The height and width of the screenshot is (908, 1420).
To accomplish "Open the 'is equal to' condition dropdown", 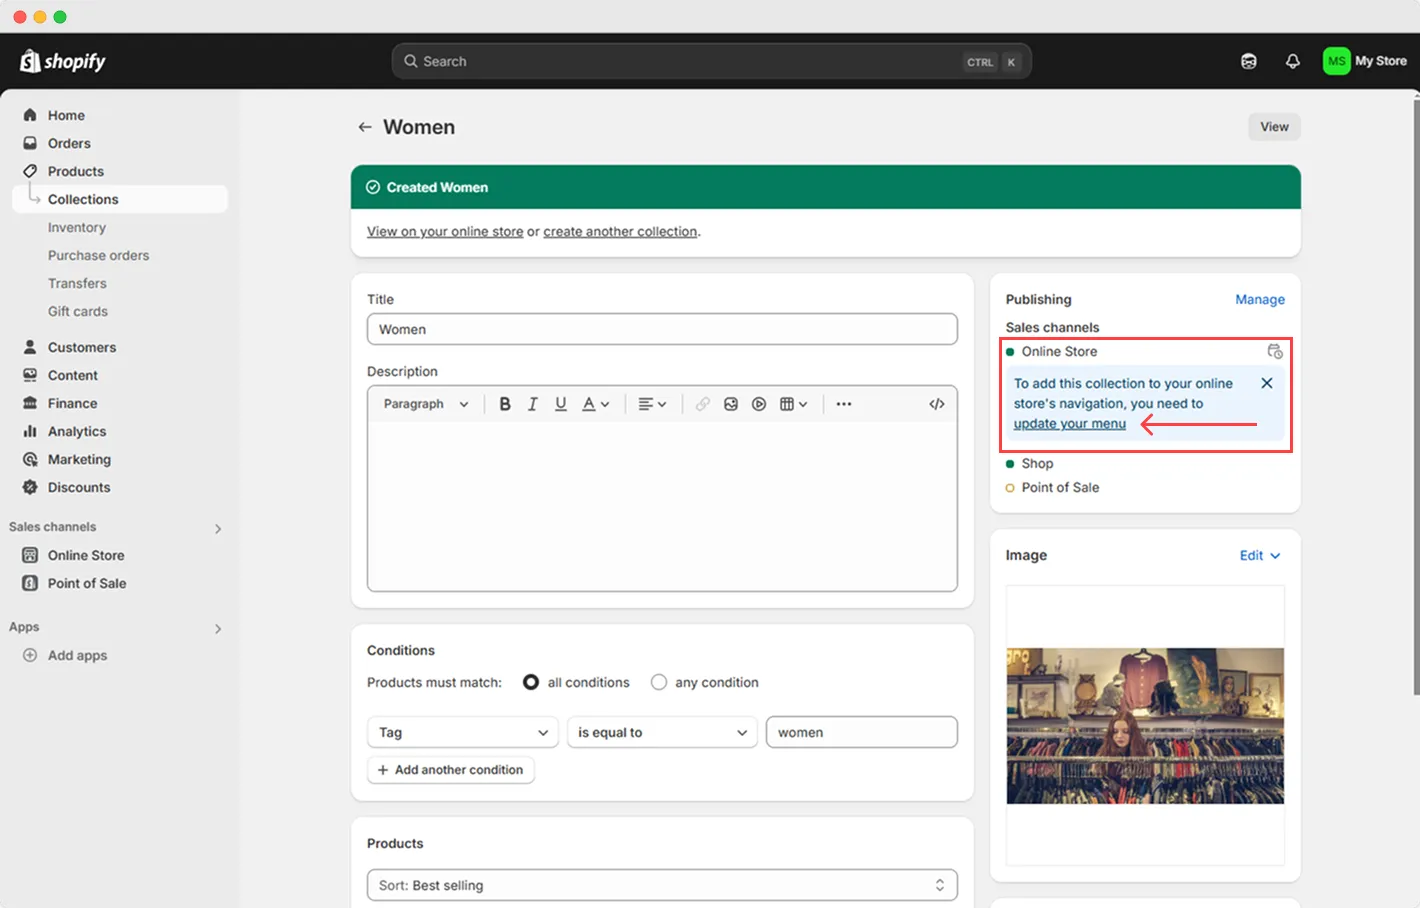I will click(661, 731).
